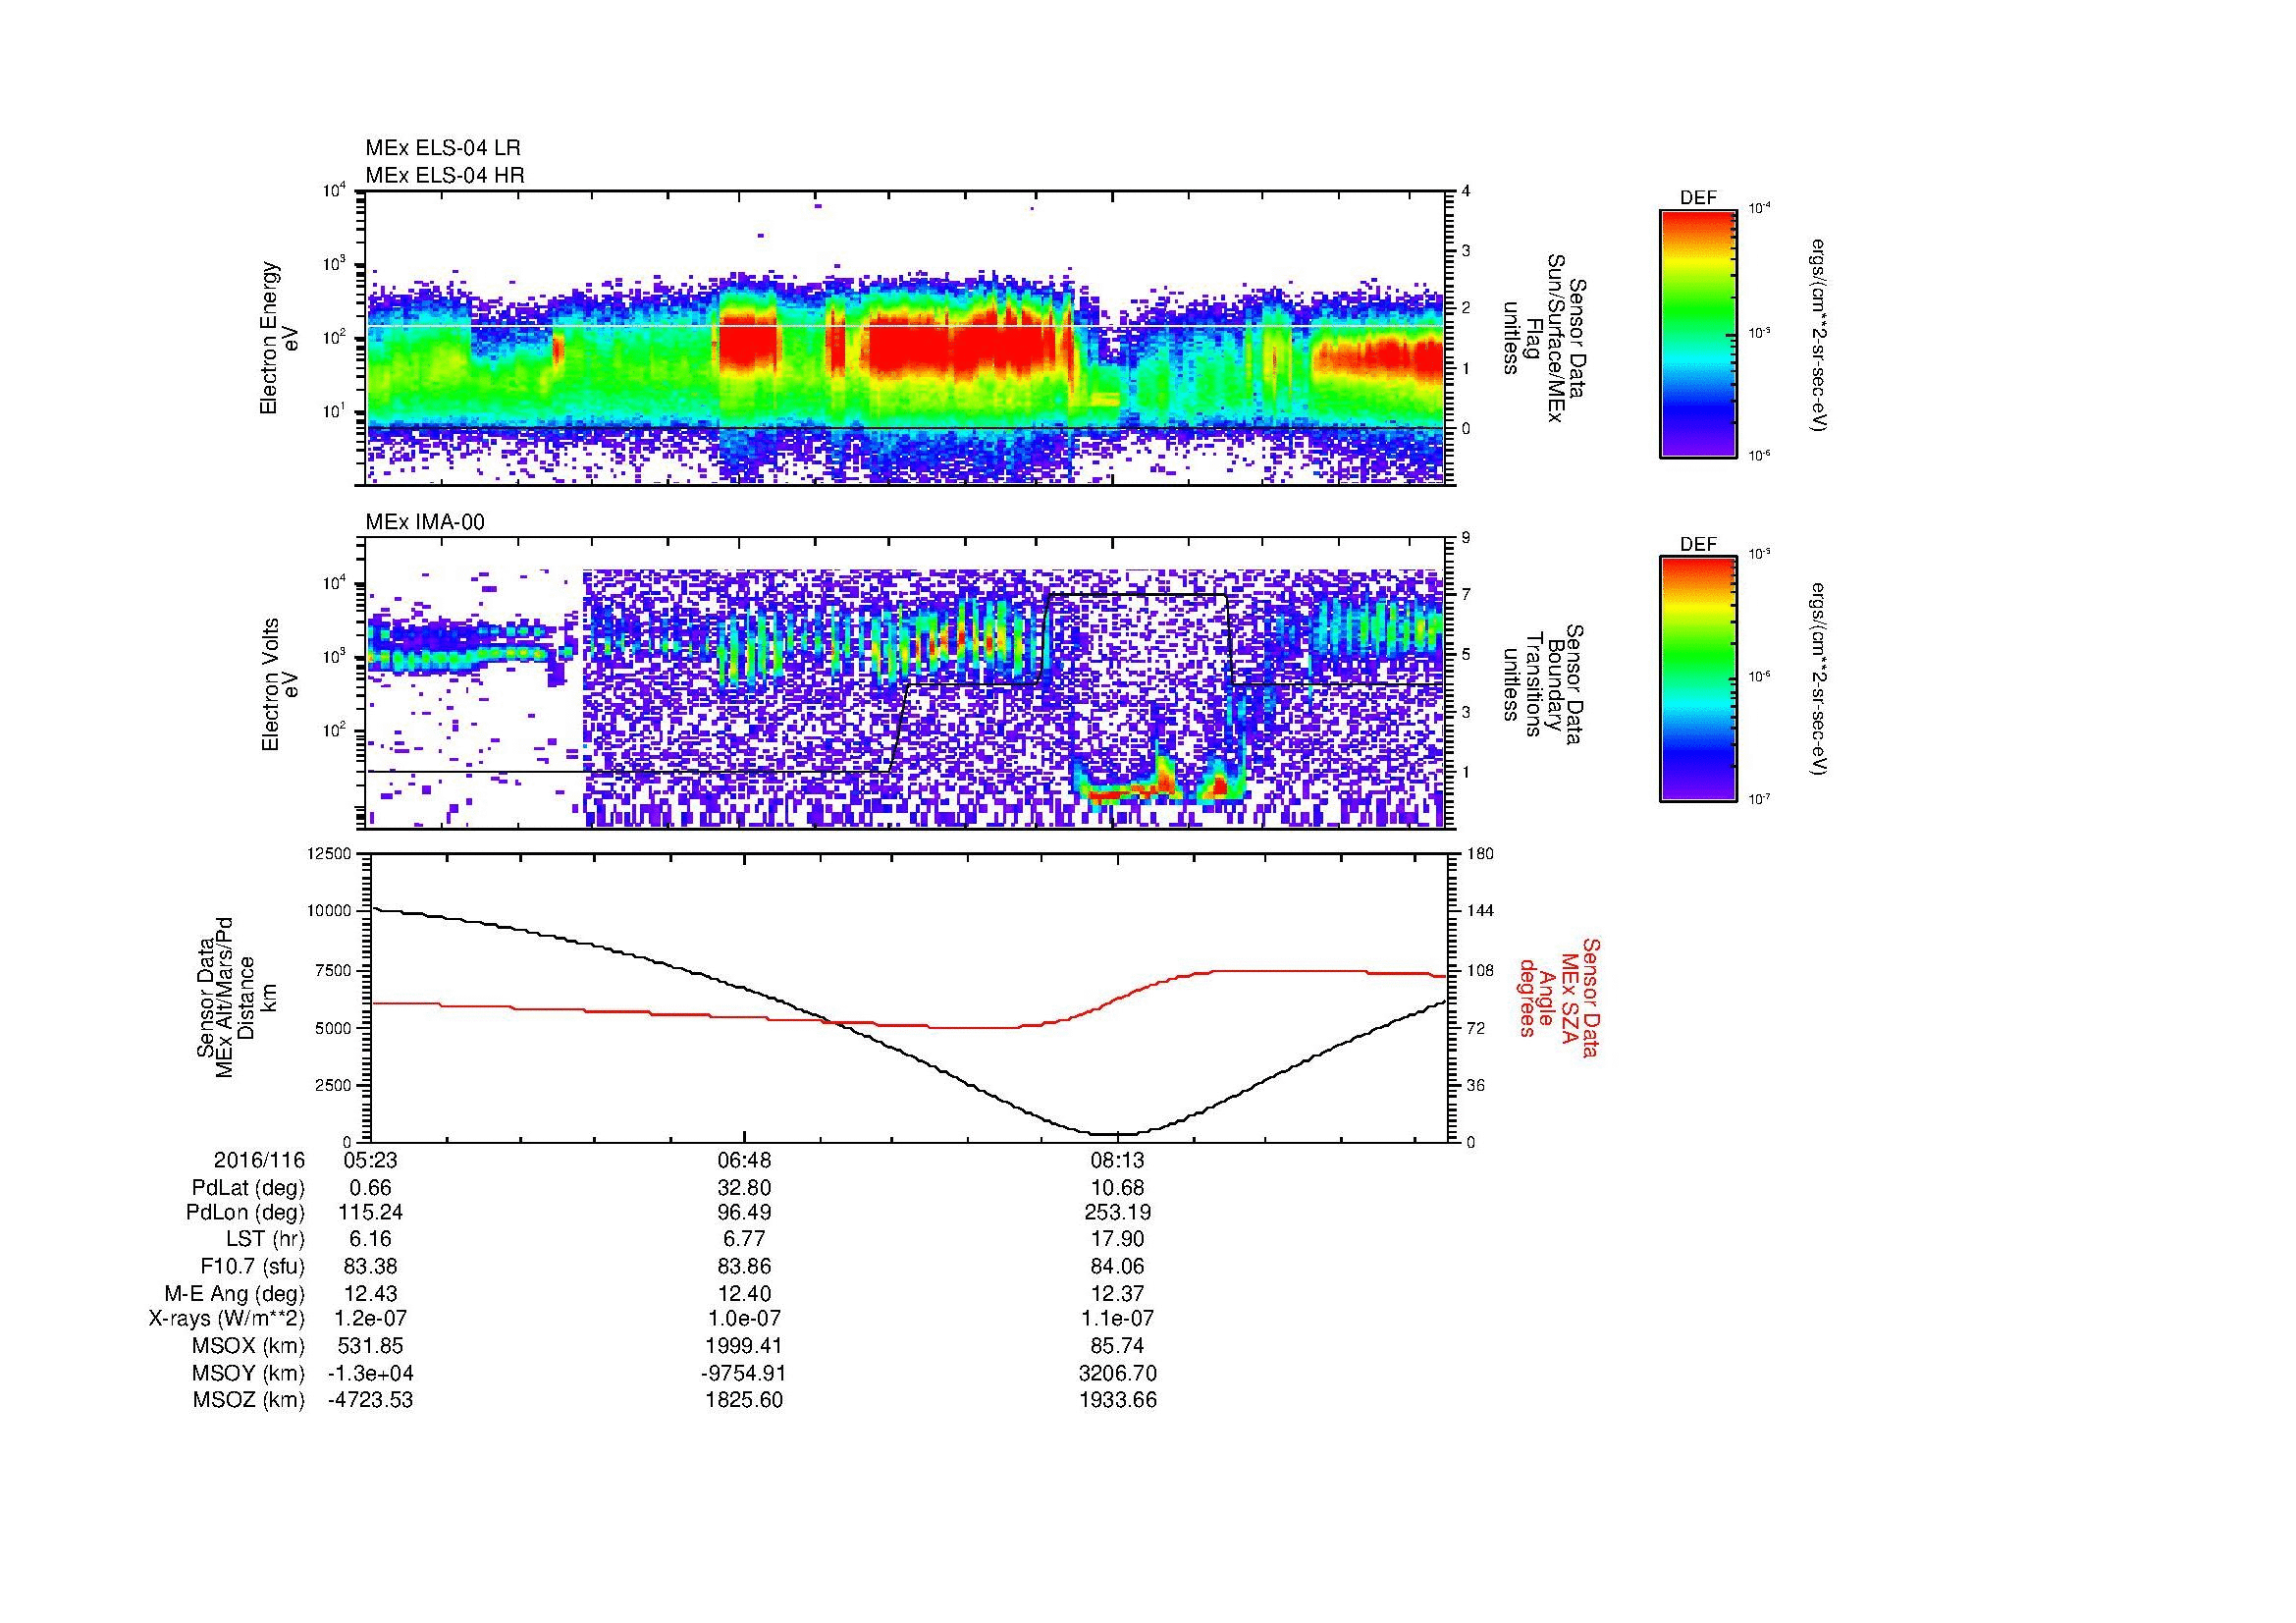
Task: Click the 12500 altitude axis tick label
Action: (330, 853)
